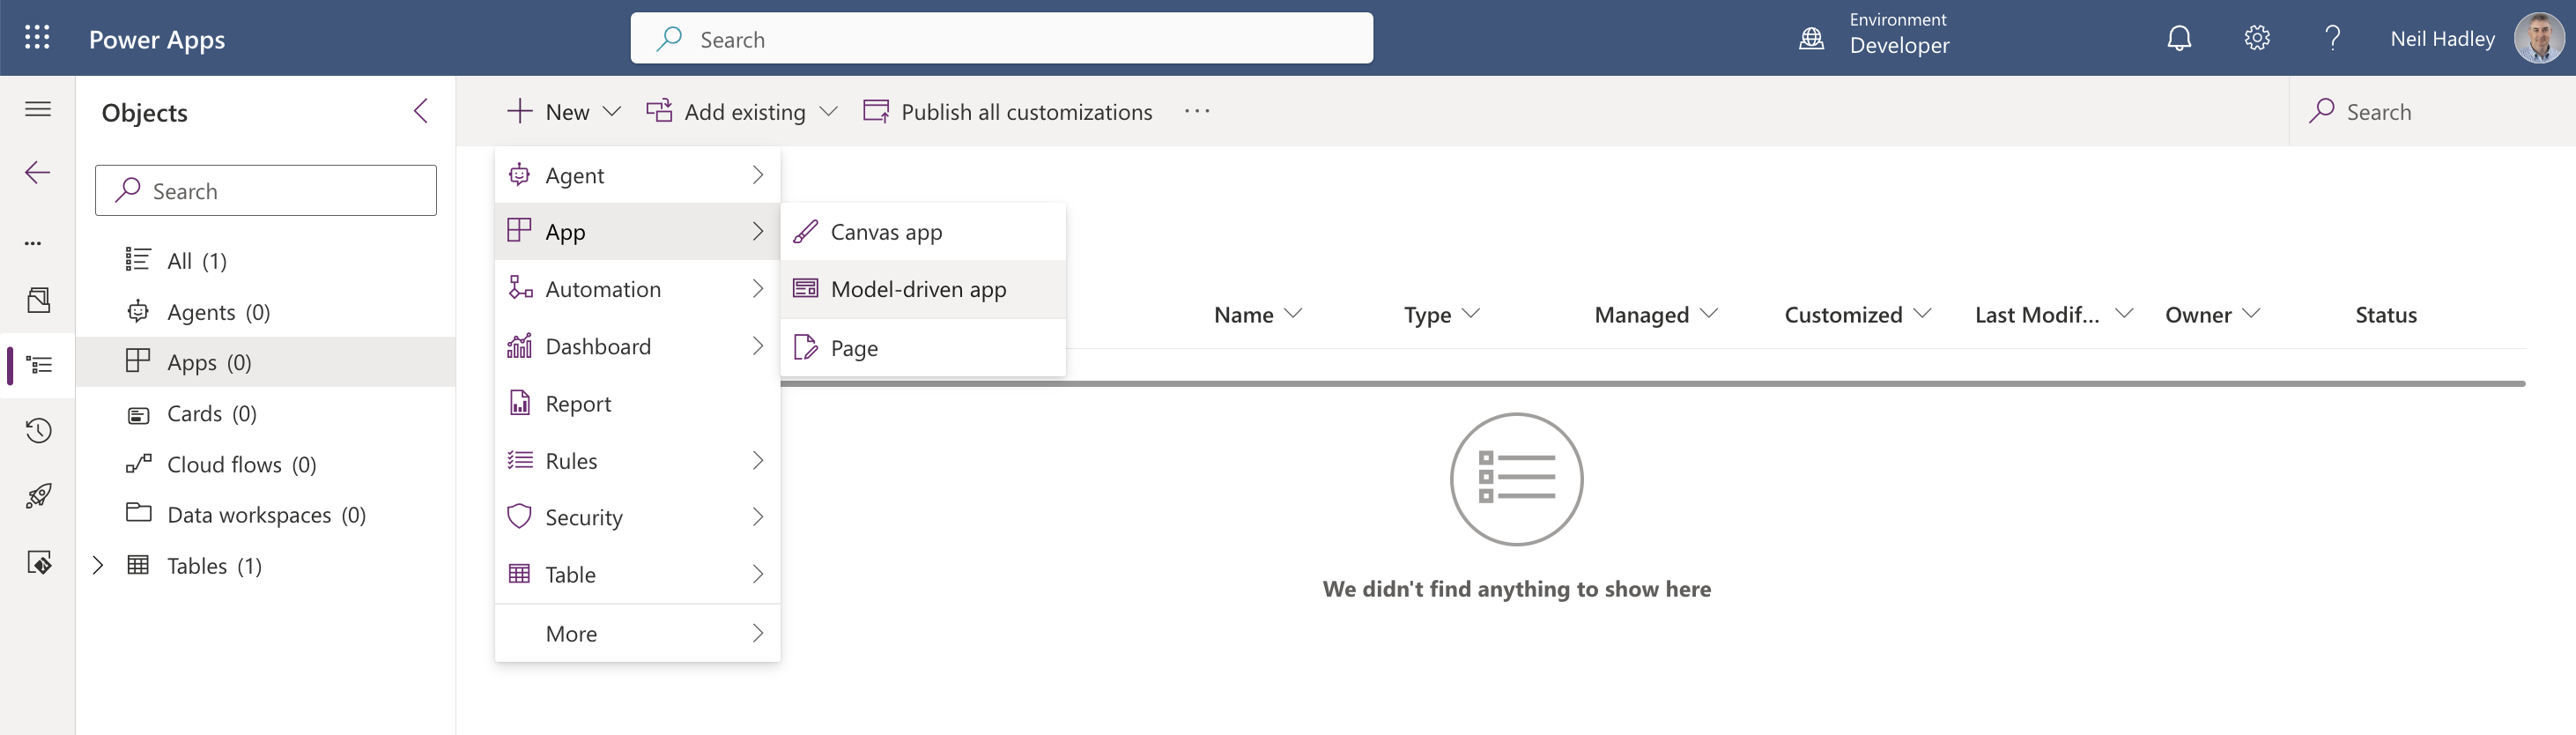The width and height of the screenshot is (2576, 735).
Task: Click the Status column header
Action: click(x=2385, y=314)
